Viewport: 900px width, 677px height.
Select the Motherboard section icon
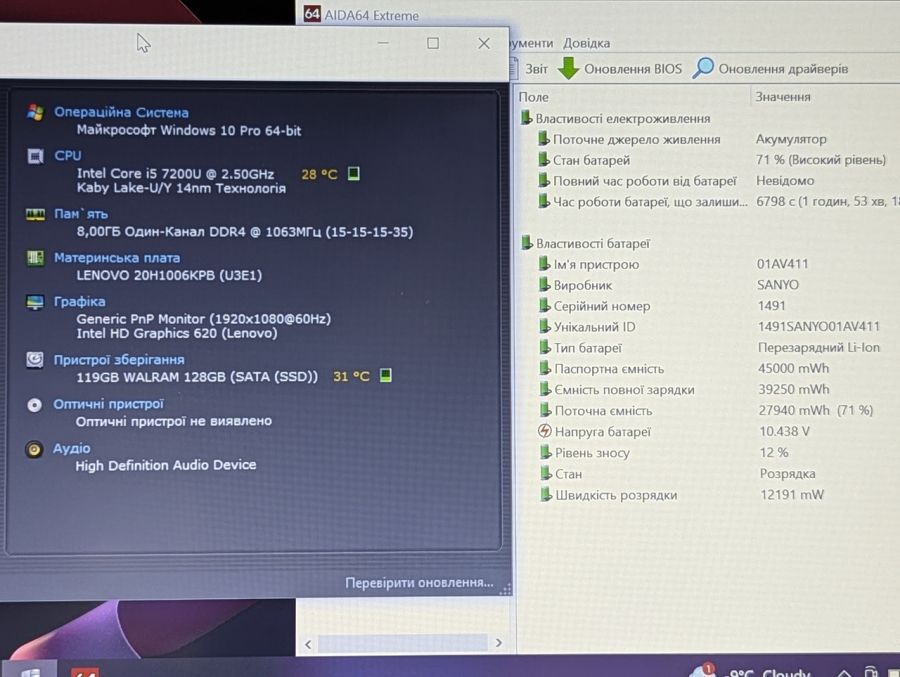point(36,258)
